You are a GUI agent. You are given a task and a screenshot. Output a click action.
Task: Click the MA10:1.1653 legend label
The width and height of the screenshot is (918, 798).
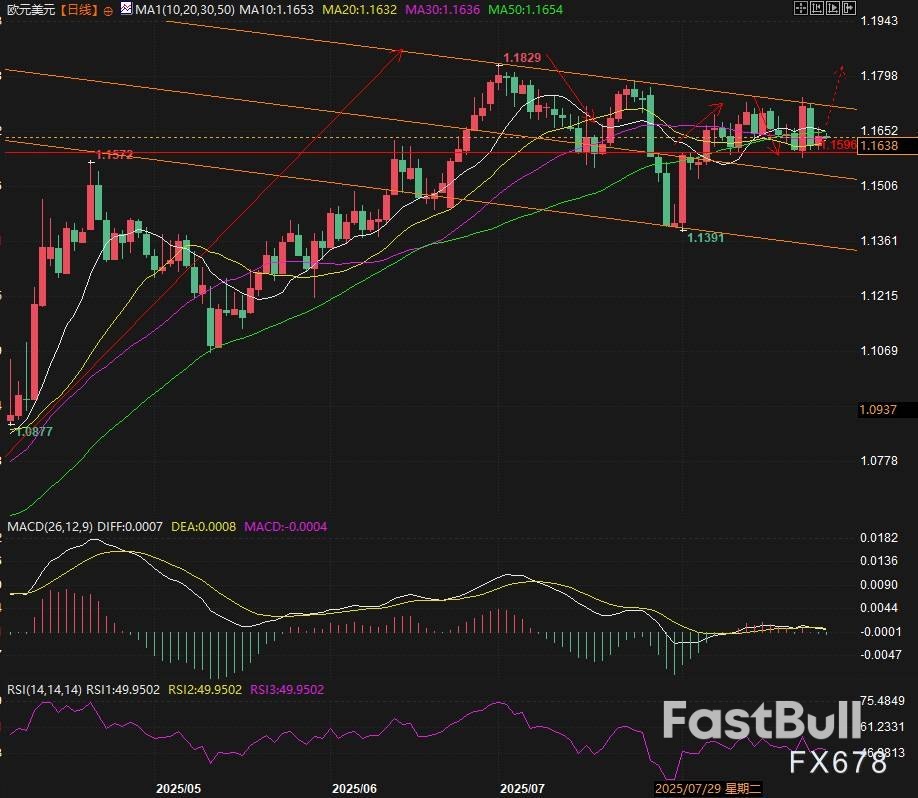pos(274,10)
